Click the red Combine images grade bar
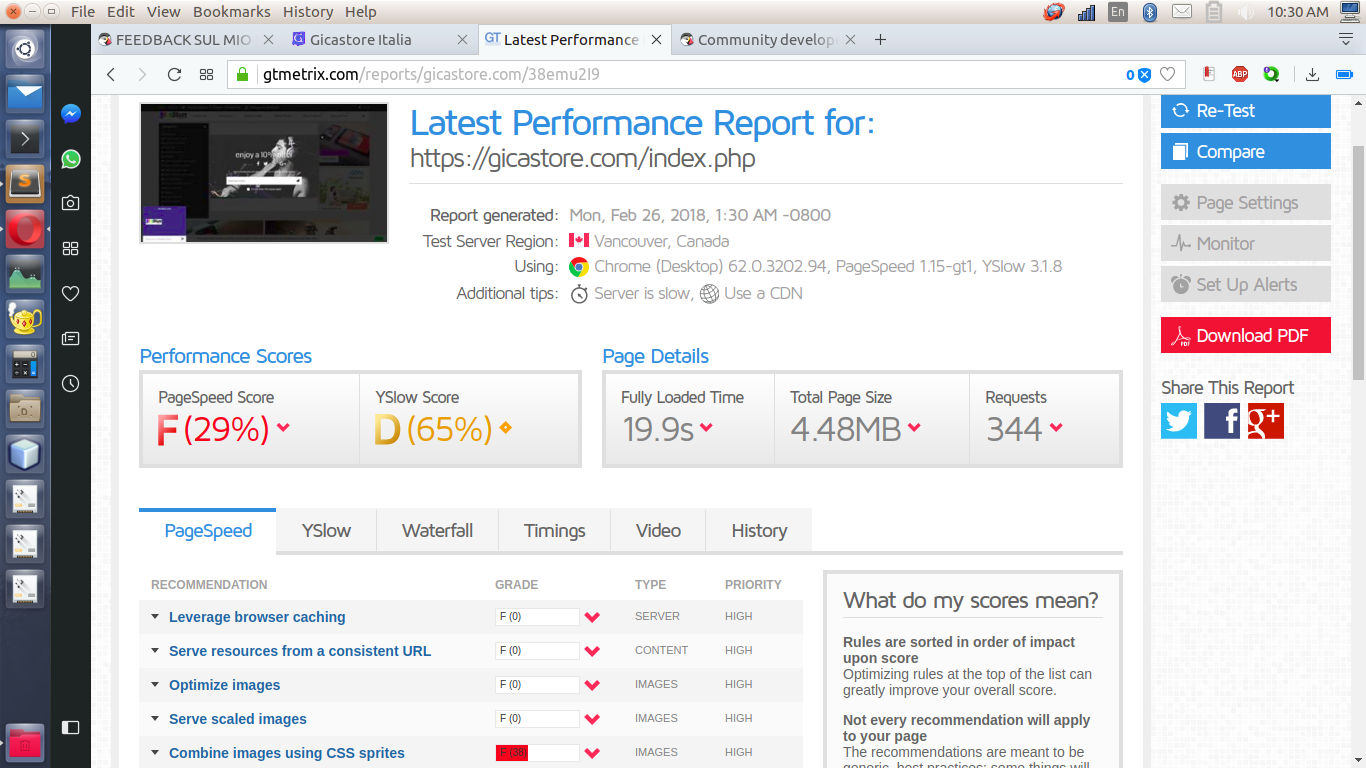1366x768 pixels. tap(537, 753)
